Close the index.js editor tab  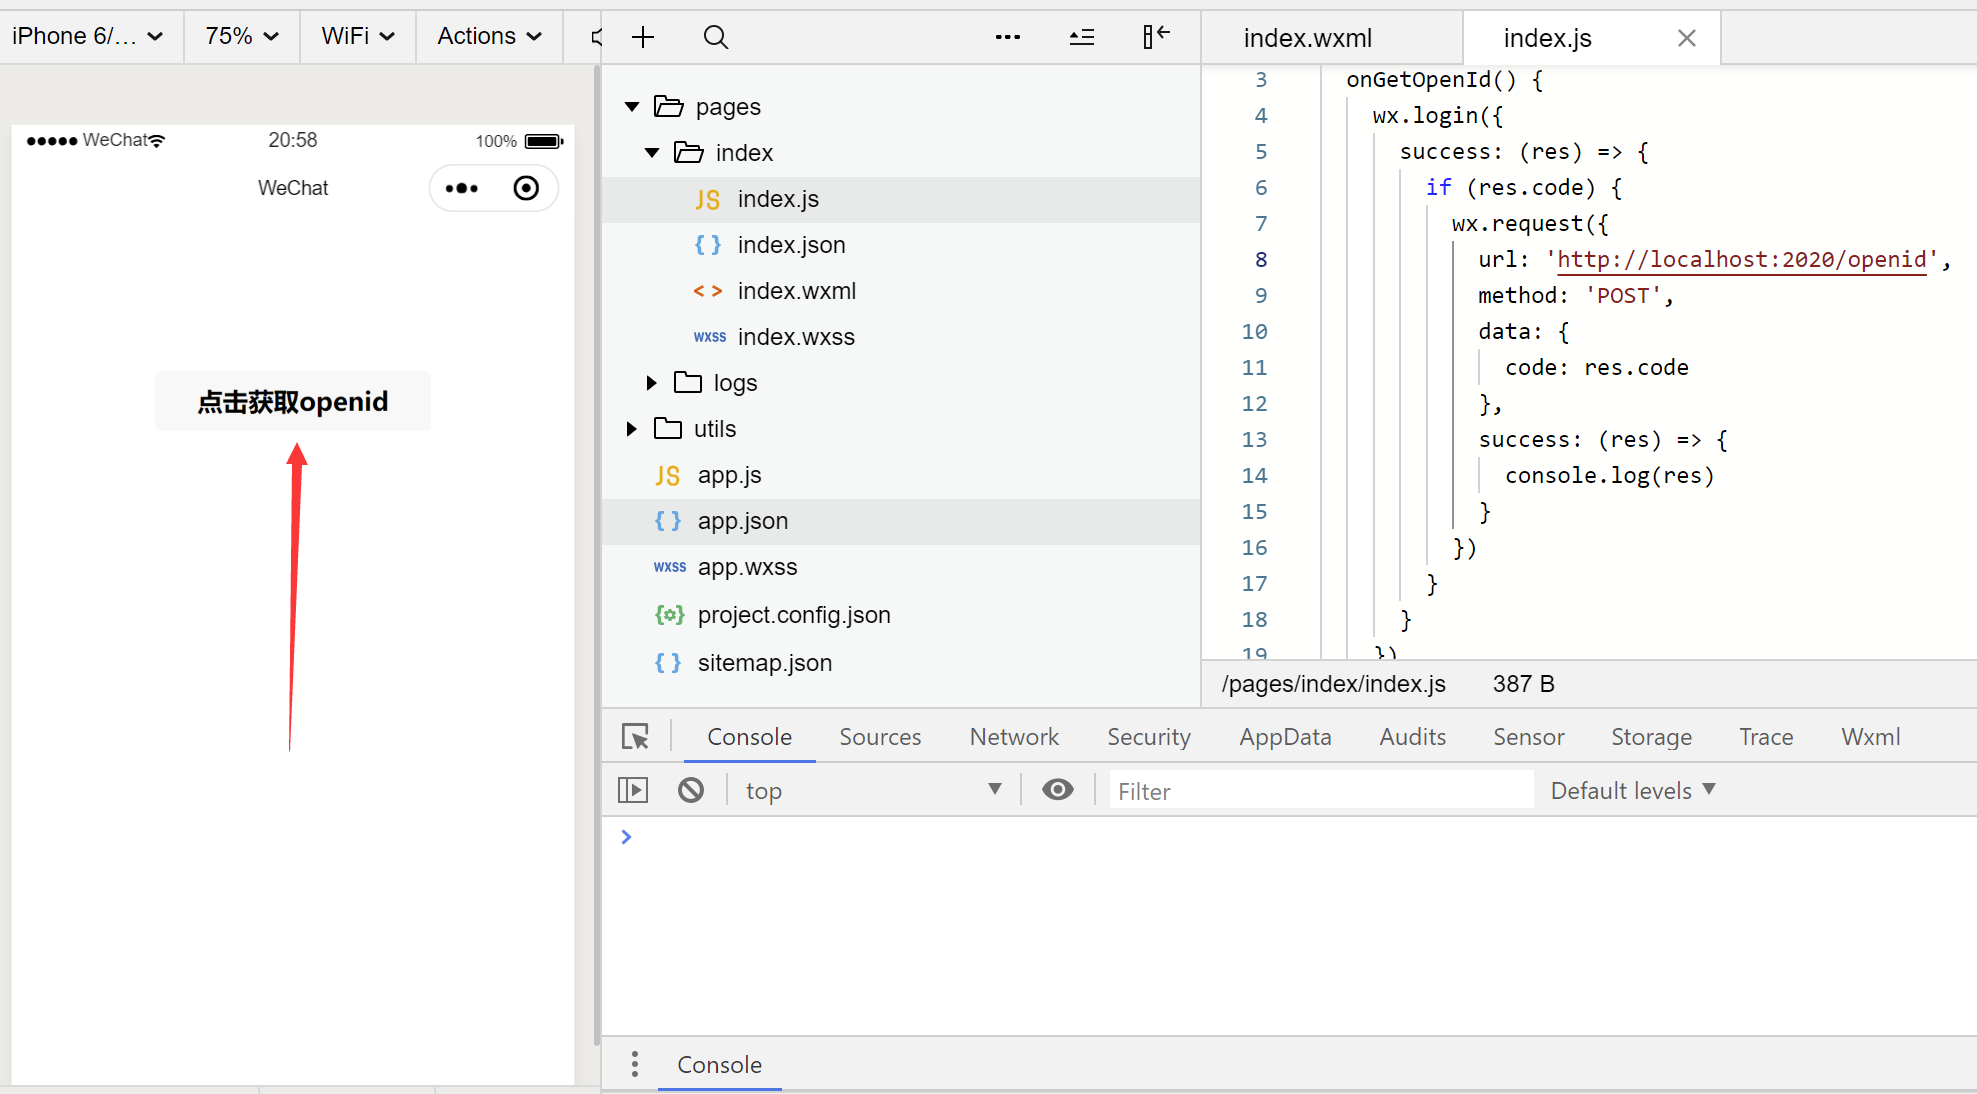[x=1686, y=38]
